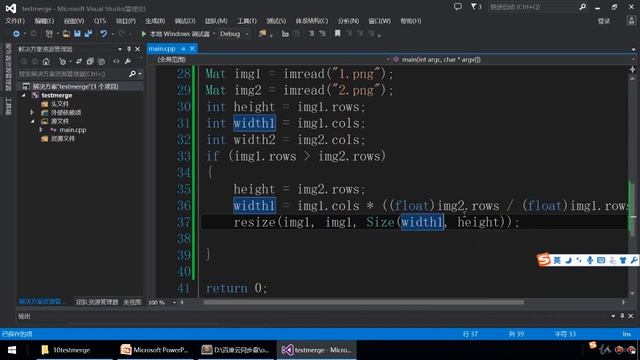Expand the main.cpp tree node arrow
The image size is (640, 360).
click(x=41, y=130)
